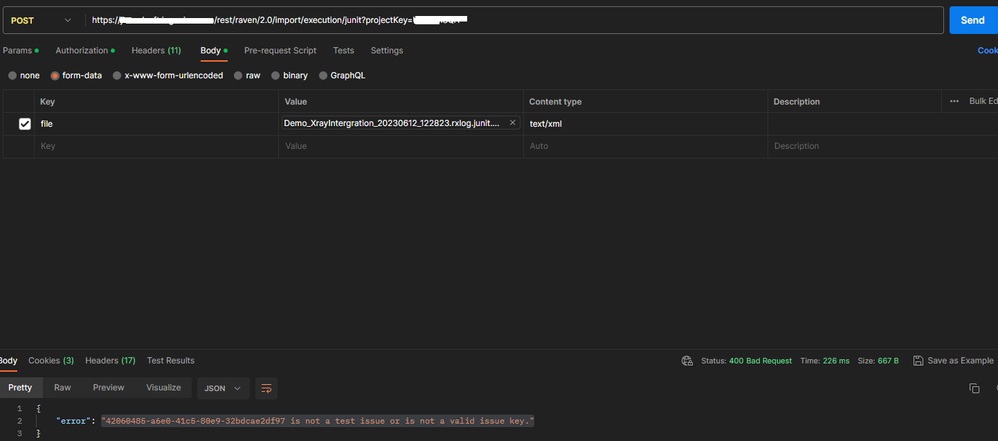Click the Value column header
This screenshot has width=998, height=441.
click(296, 102)
